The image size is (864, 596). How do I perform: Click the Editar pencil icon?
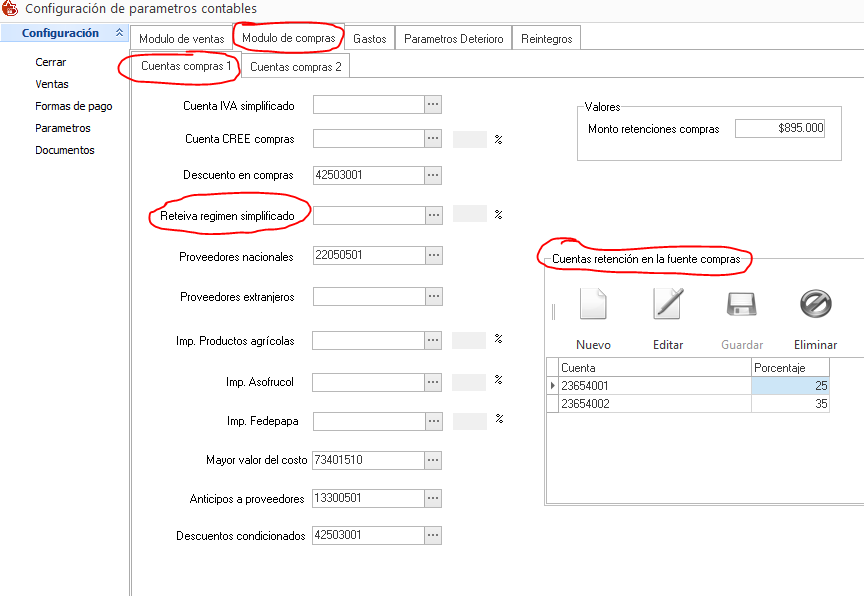667,303
